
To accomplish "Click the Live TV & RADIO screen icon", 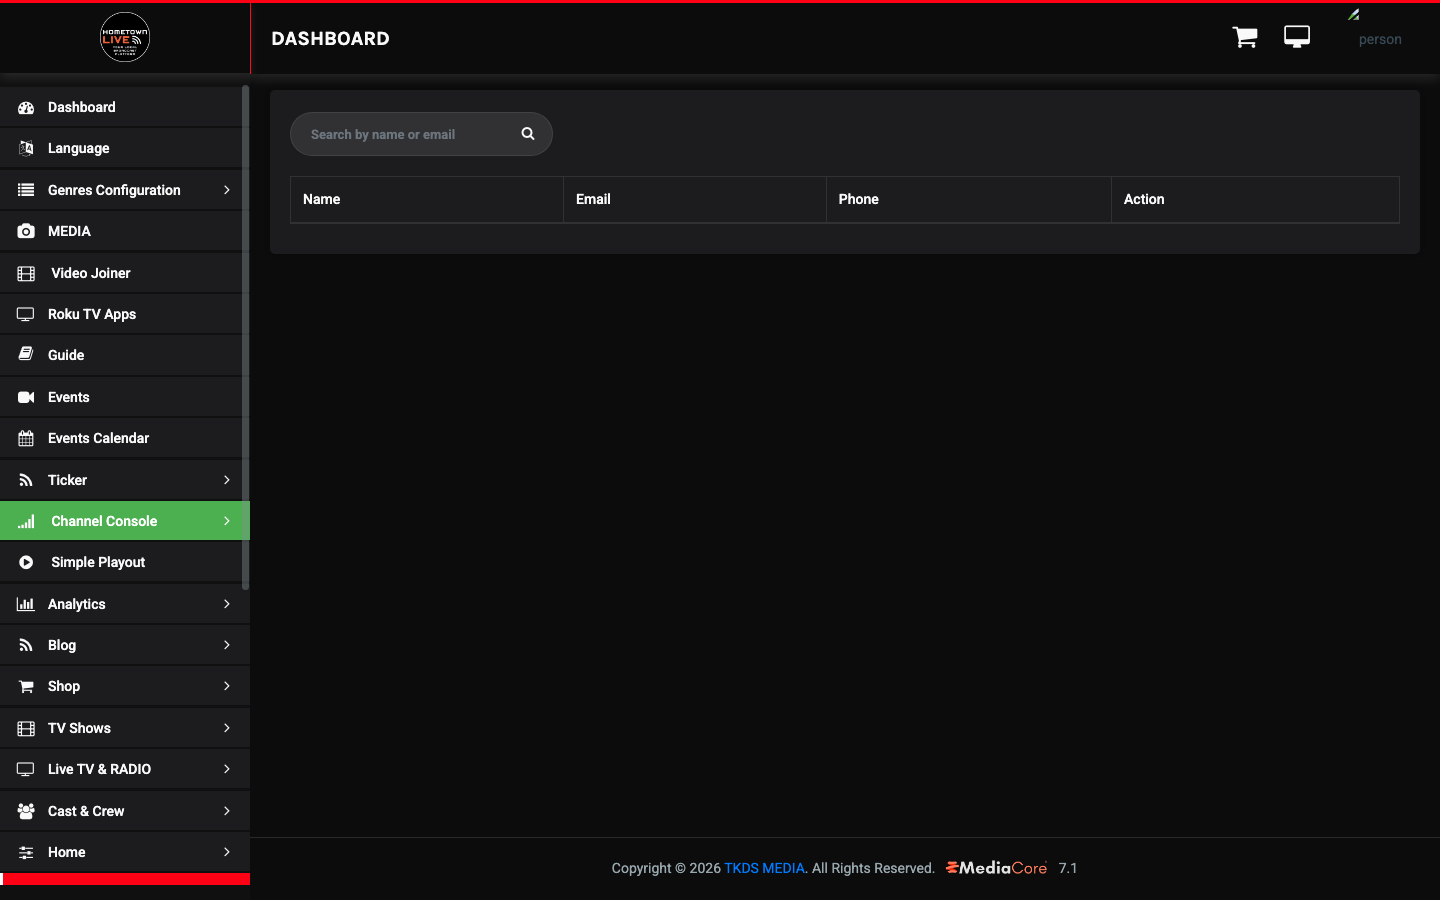I will [26, 769].
